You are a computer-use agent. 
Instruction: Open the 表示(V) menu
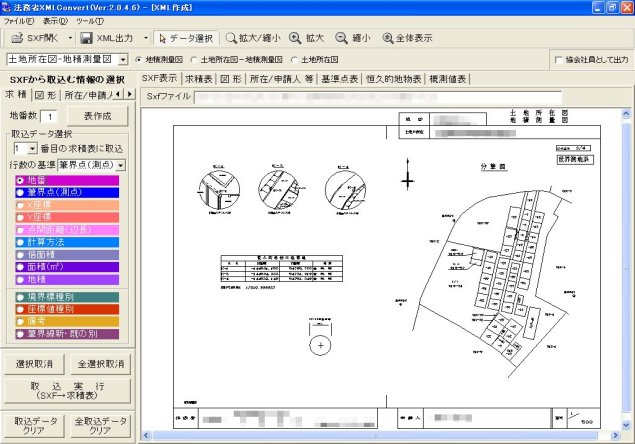55,20
